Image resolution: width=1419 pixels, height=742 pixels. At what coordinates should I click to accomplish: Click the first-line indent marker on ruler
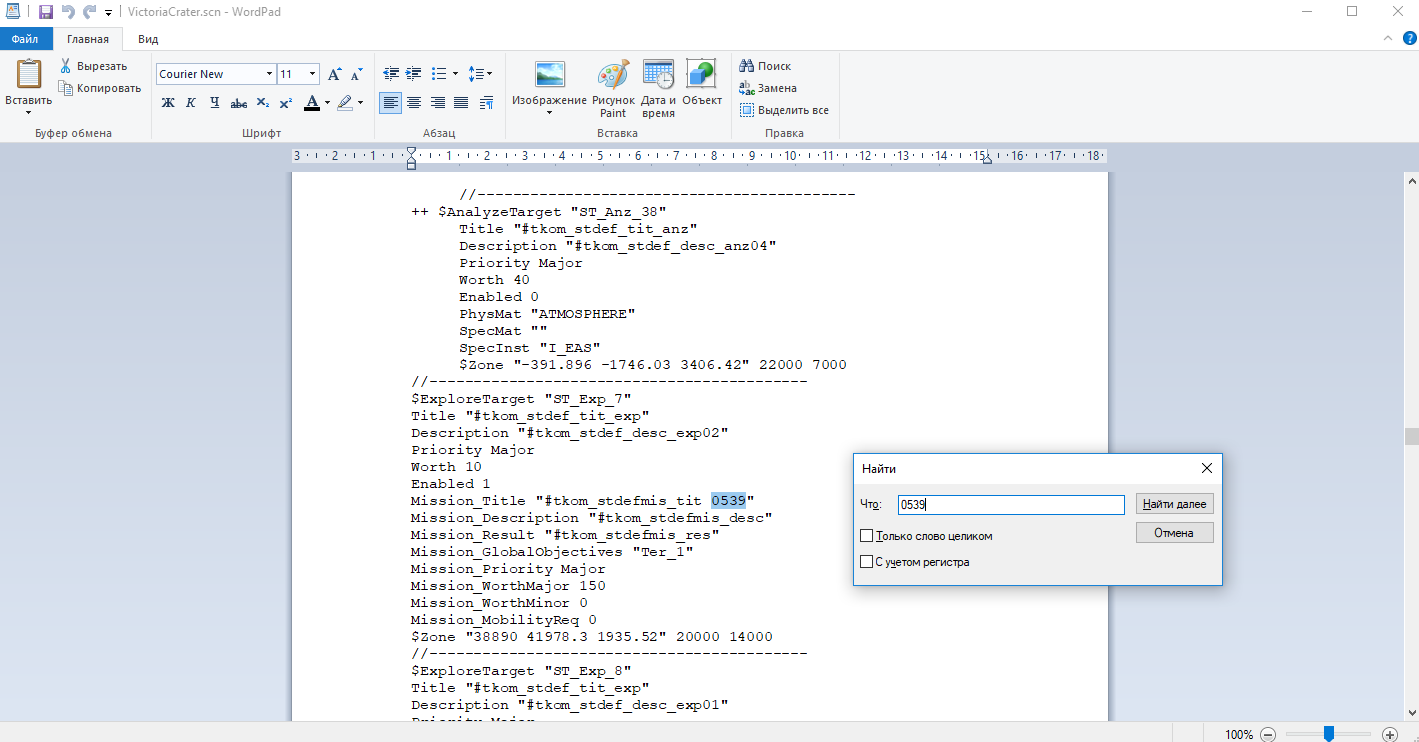click(x=411, y=152)
